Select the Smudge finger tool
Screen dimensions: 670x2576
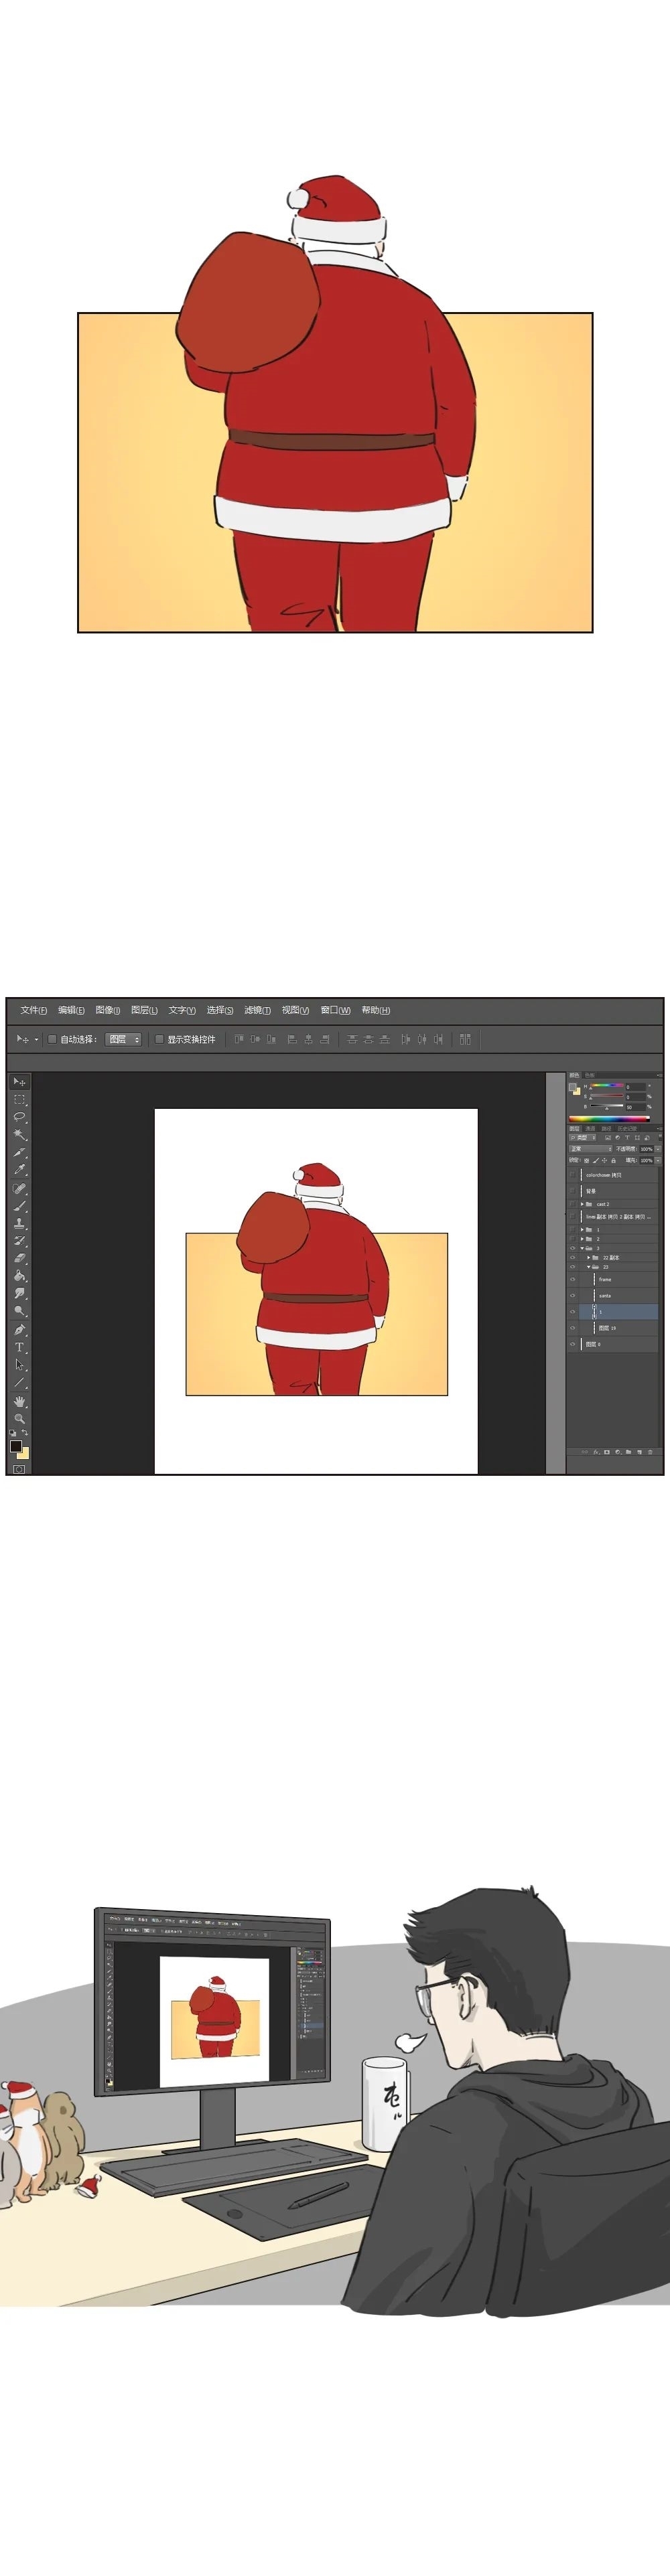(x=19, y=1294)
